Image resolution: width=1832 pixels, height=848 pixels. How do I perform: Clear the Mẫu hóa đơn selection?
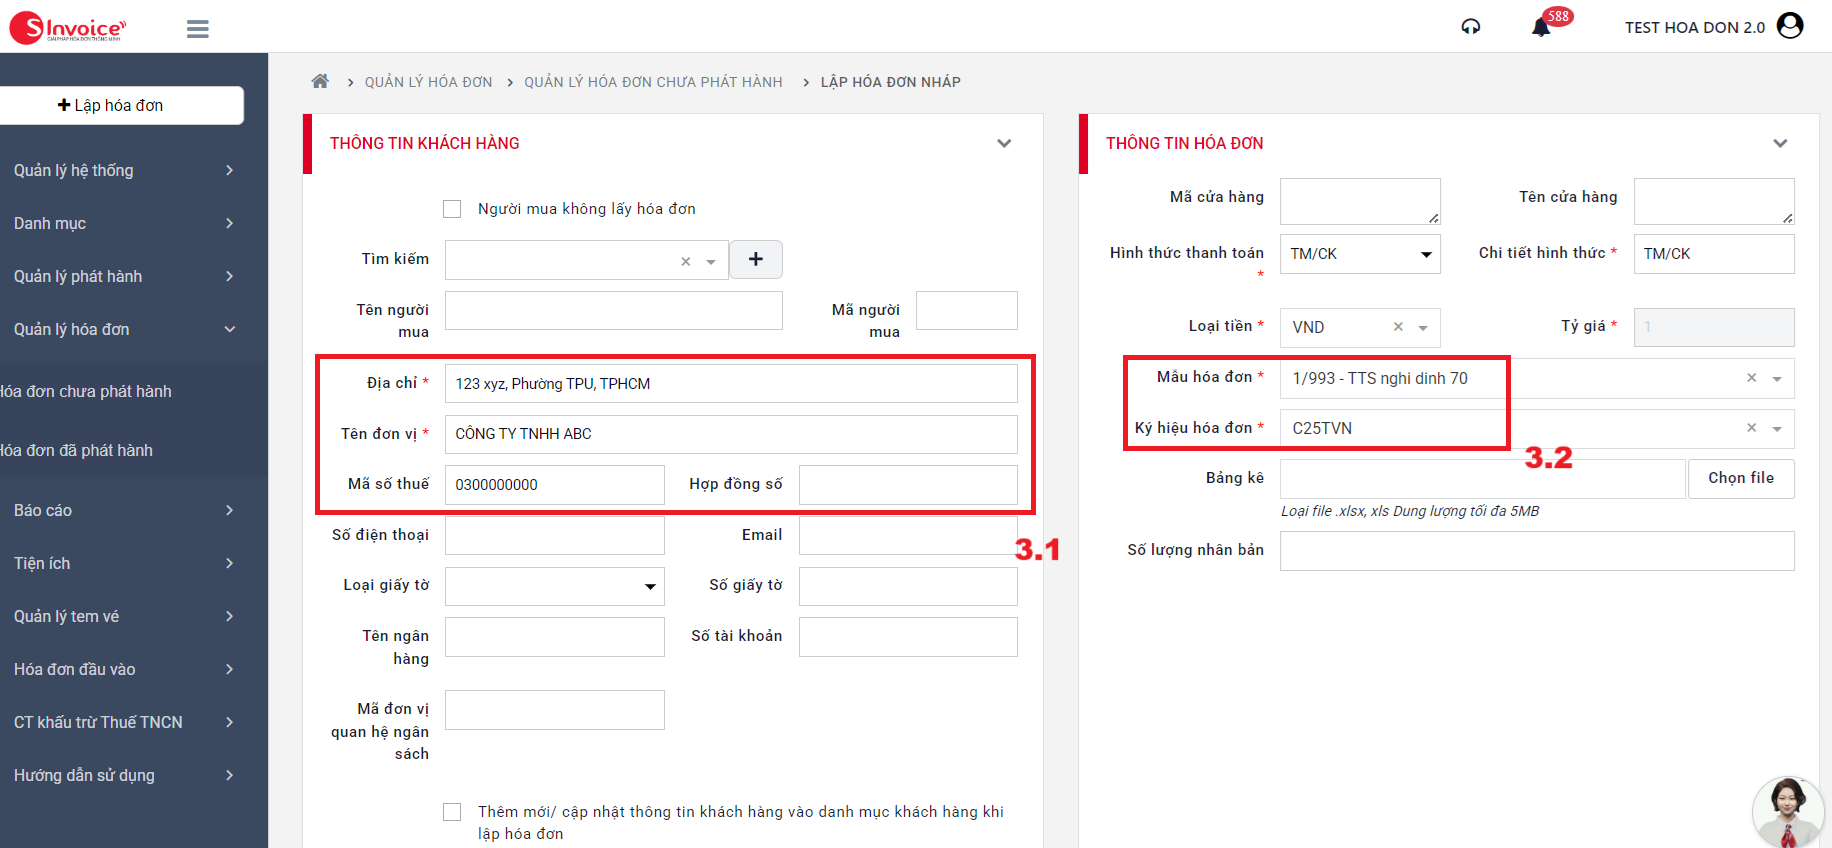1751,378
